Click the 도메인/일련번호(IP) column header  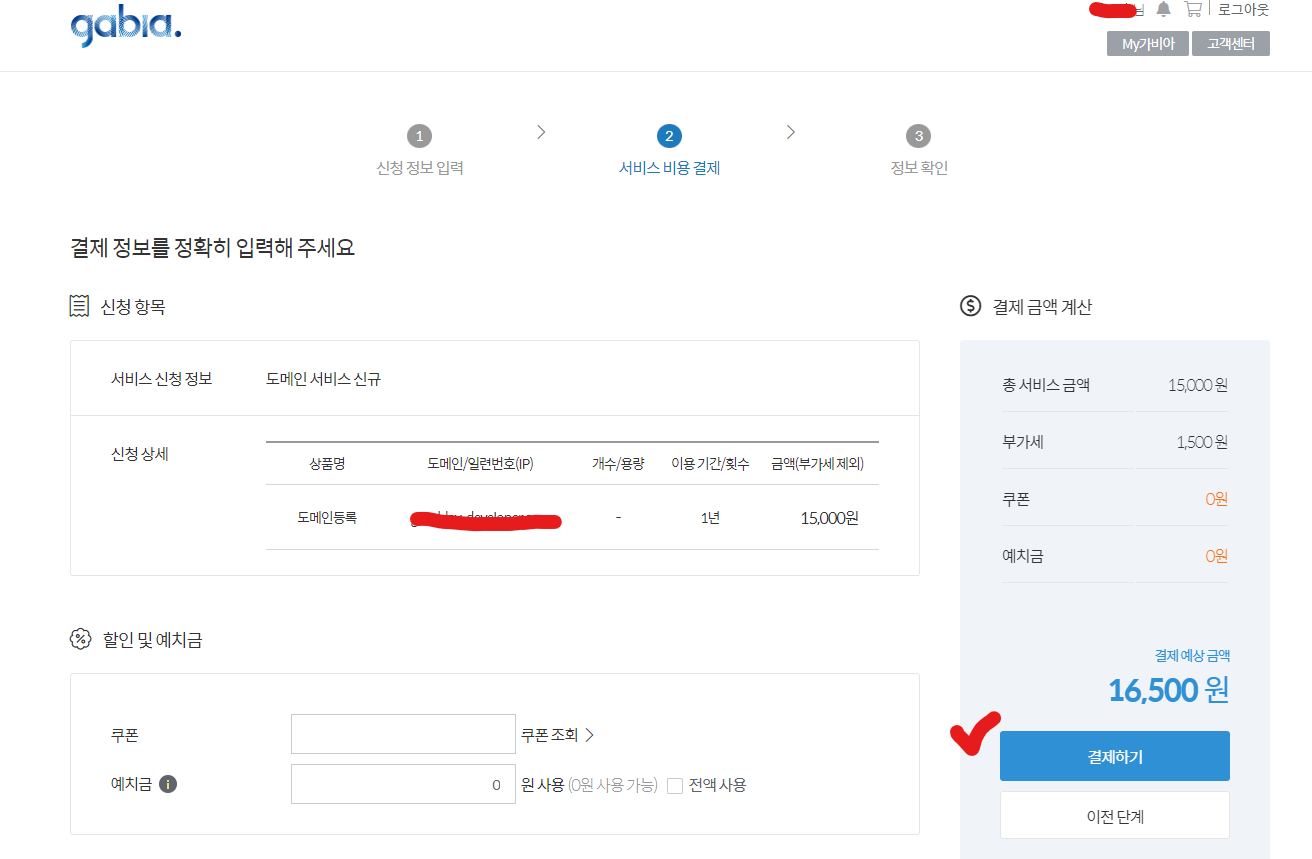coord(480,464)
